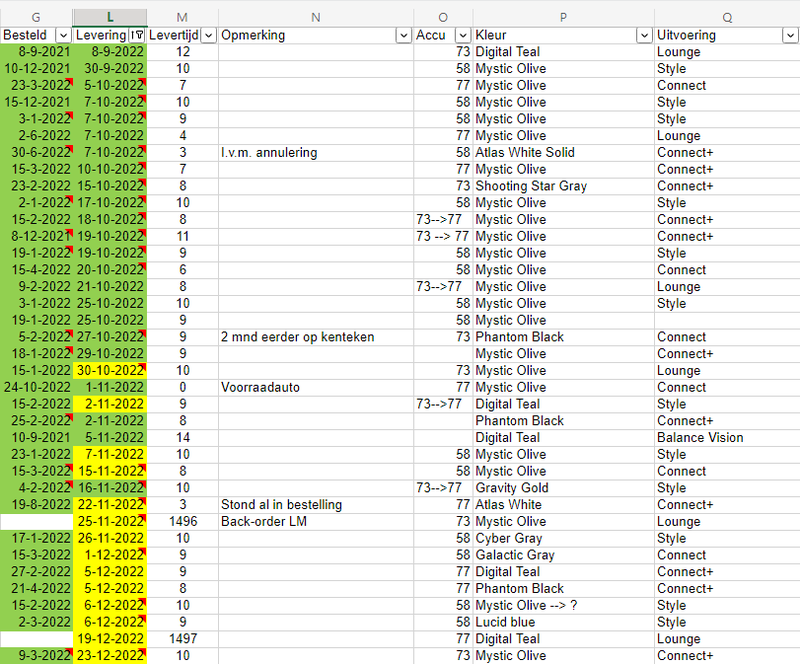This screenshot has height=664, width=800.
Task: Click the remark 'Stond al in bestelling'
Action: pos(281,505)
